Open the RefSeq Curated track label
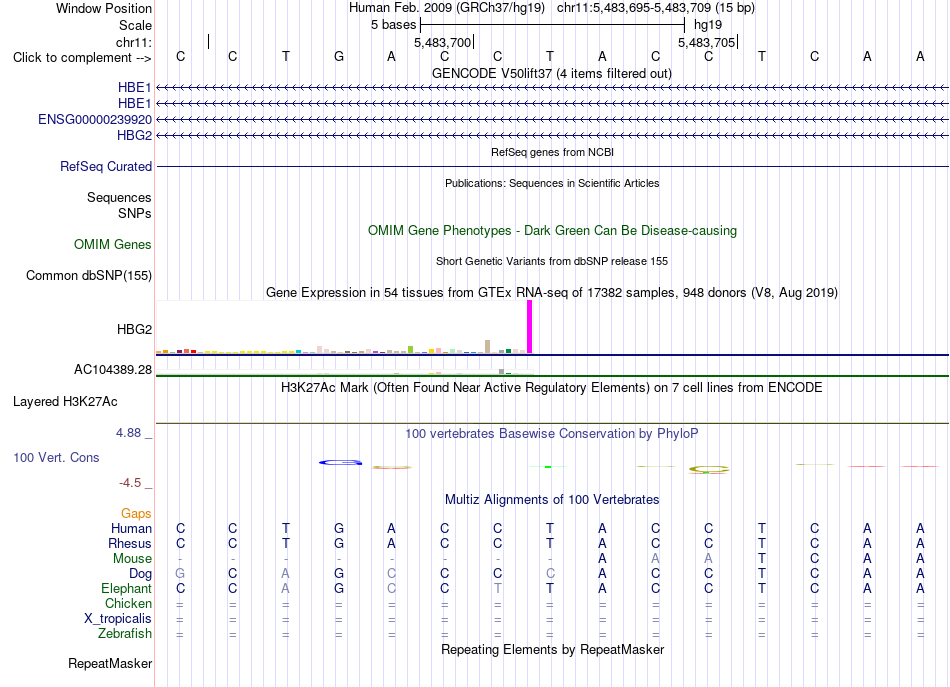950x687 pixels. pos(106,166)
